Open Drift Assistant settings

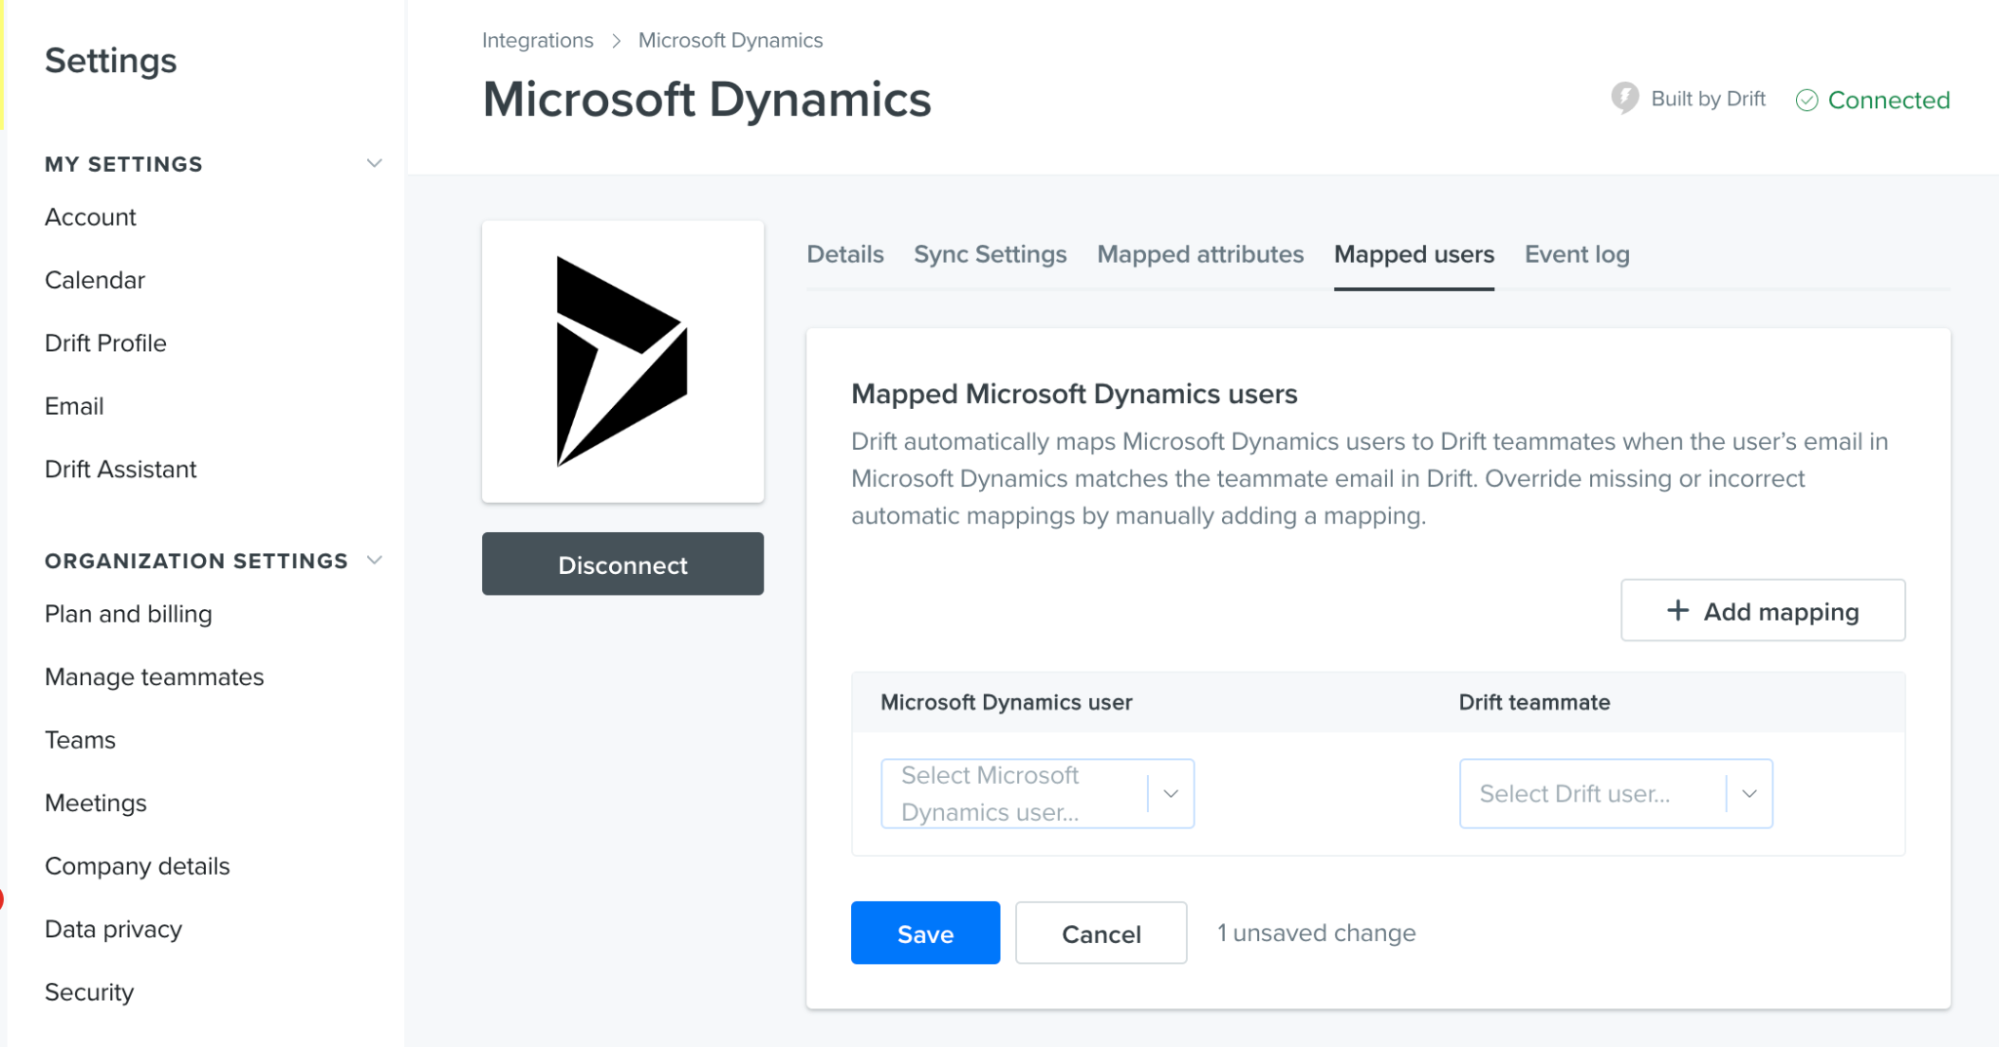pos(120,469)
